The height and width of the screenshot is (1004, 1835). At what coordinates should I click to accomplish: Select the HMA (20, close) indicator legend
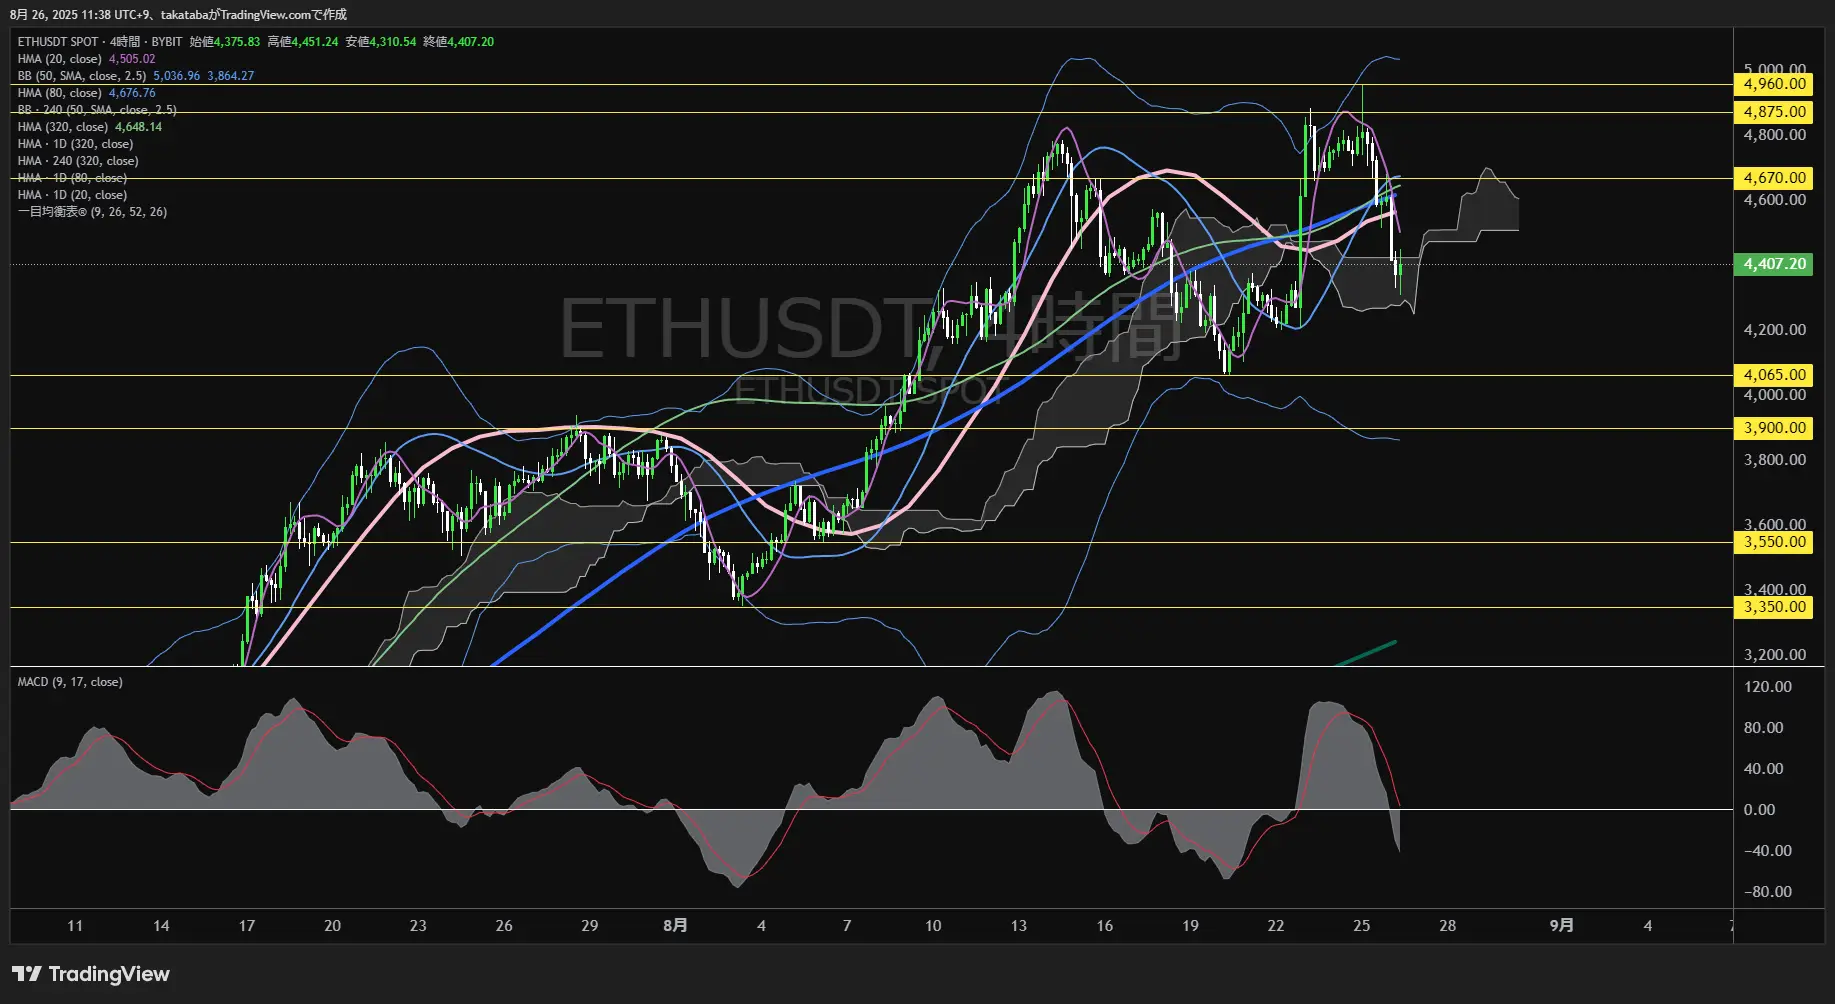click(60, 59)
